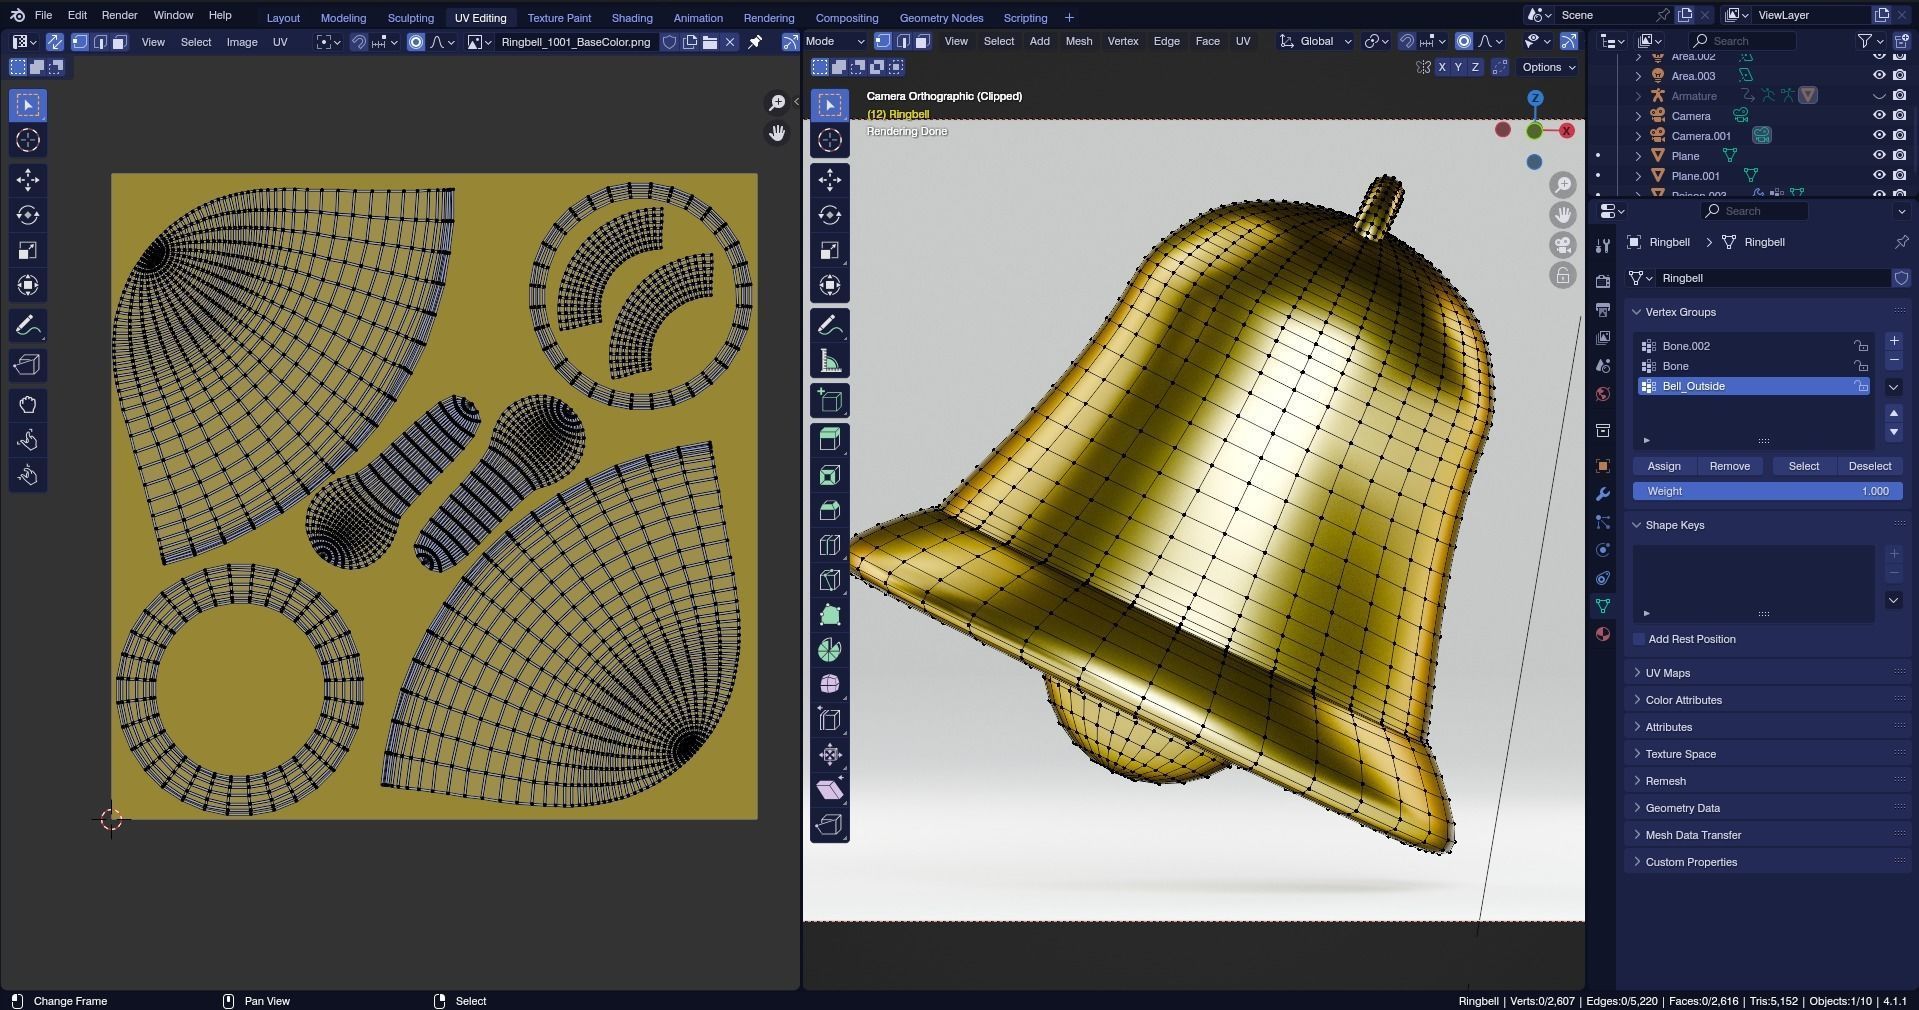Select the Extrude Region tool in the 3D viewport
Viewport: 1919px width, 1010px height.
830,438
